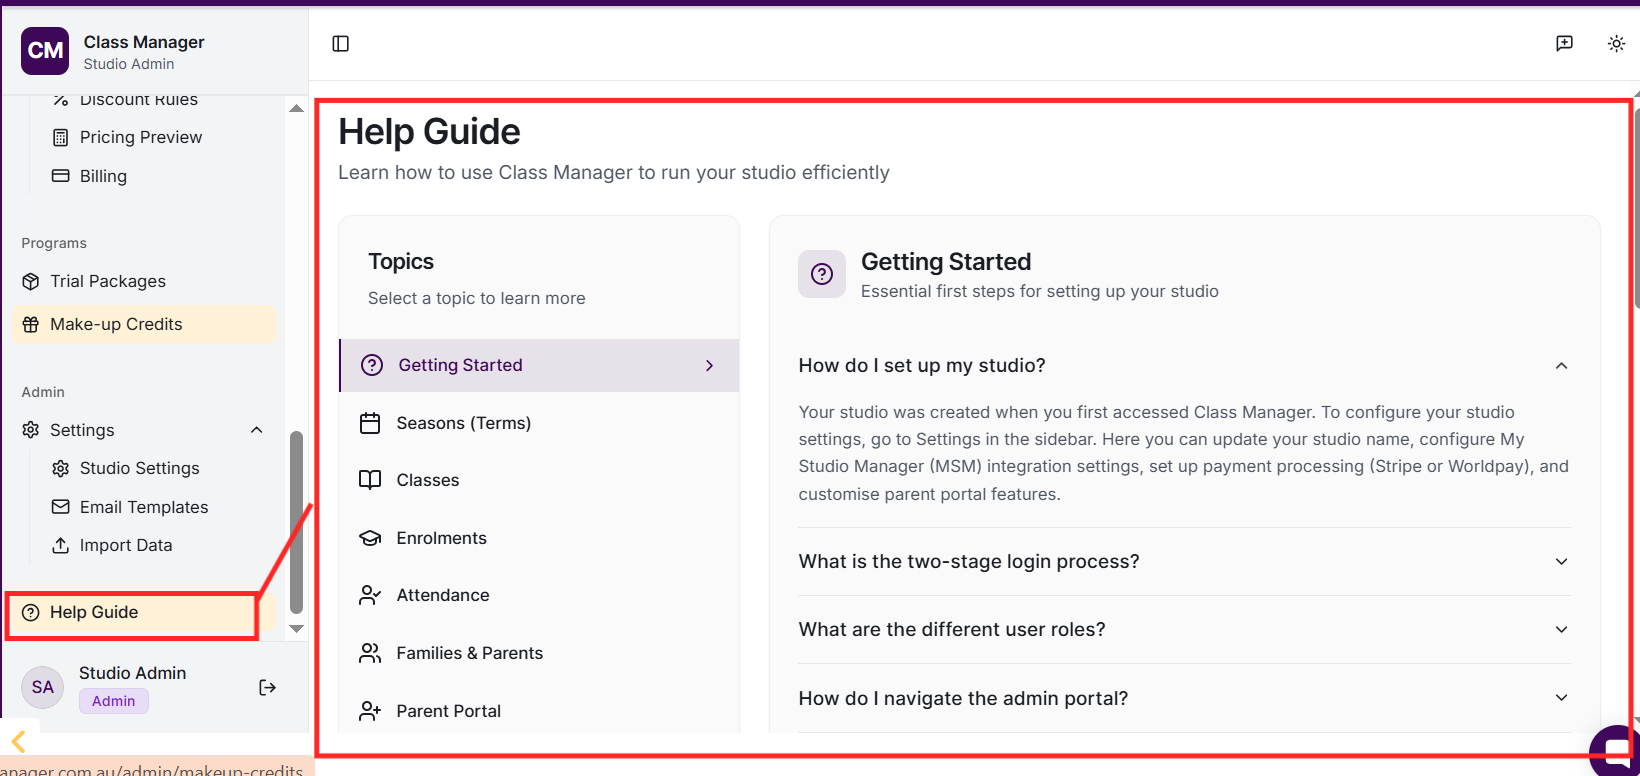Click the sidebar scrollbar thumb

[x=296, y=522]
